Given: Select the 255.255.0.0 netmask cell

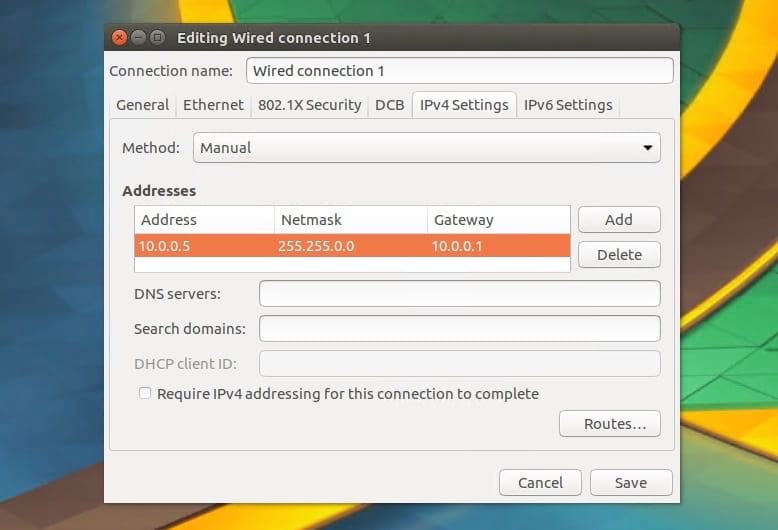Looking at the screenshot, I should 351,246.
